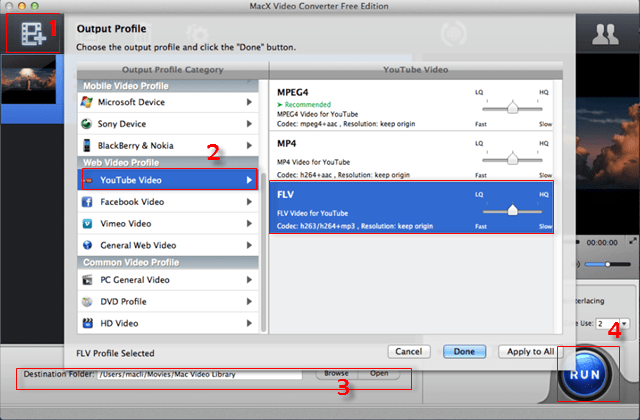
Task: Click the Destination Folder path field
Action: [200, 374]
